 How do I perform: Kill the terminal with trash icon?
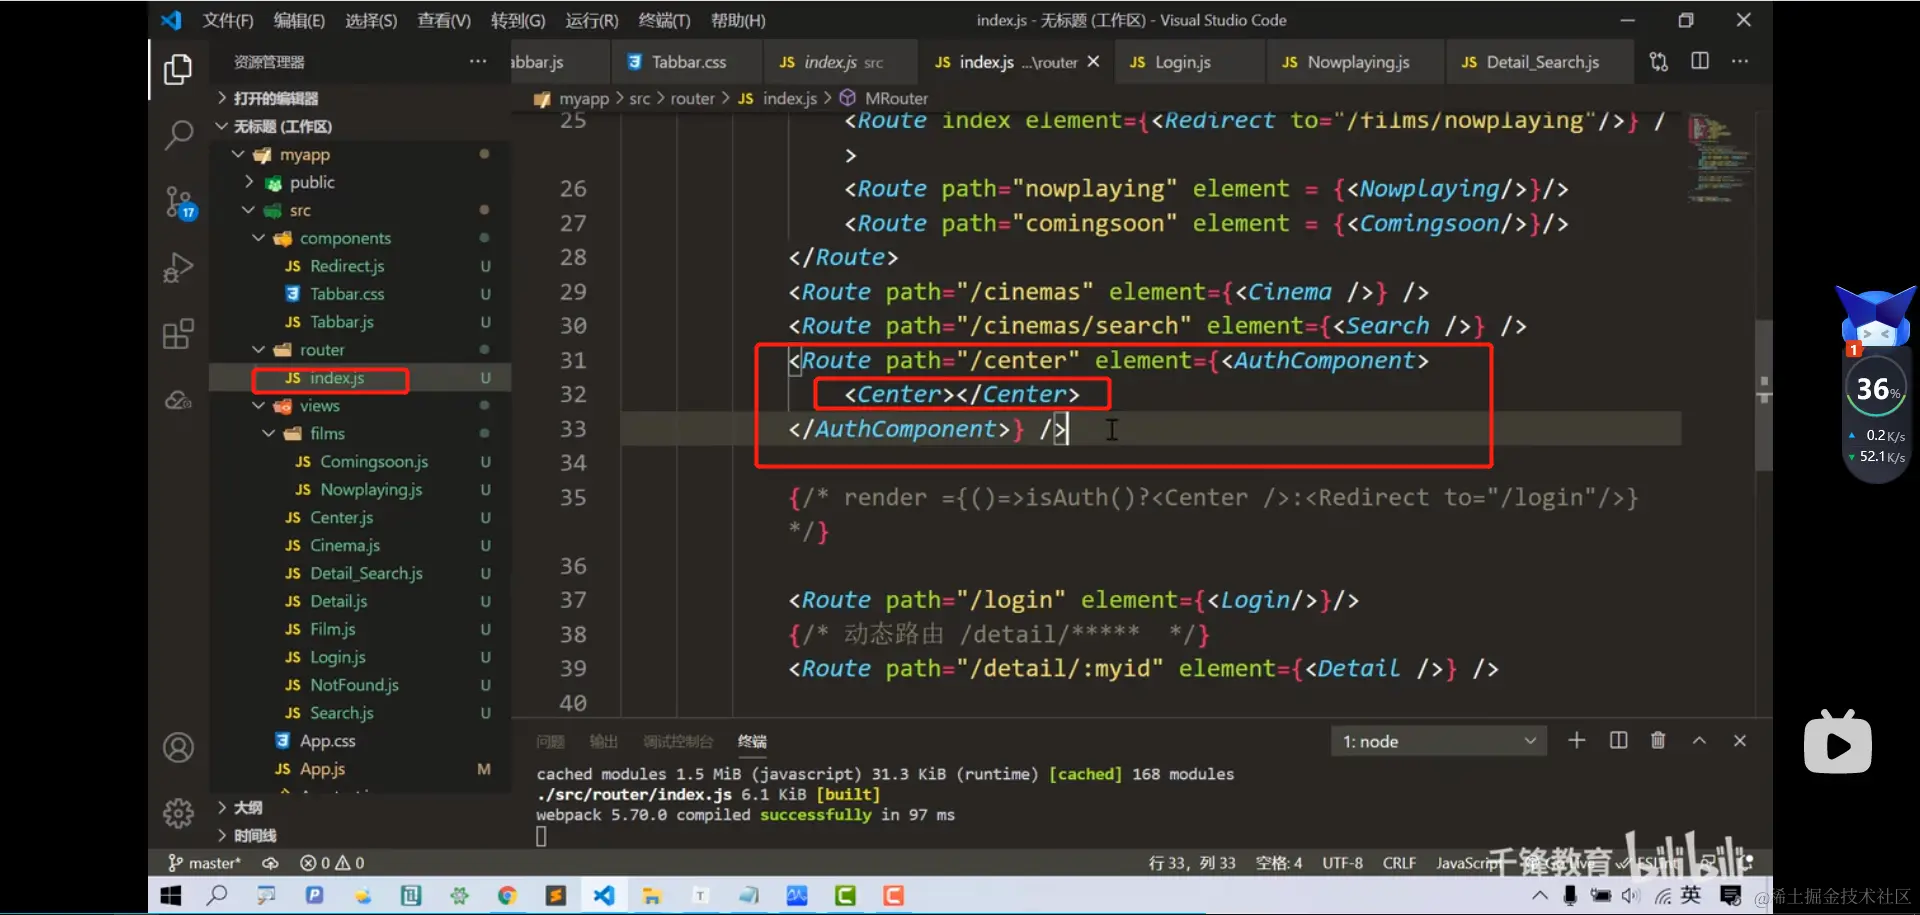pyautogui.click(x=1658, y=740)
